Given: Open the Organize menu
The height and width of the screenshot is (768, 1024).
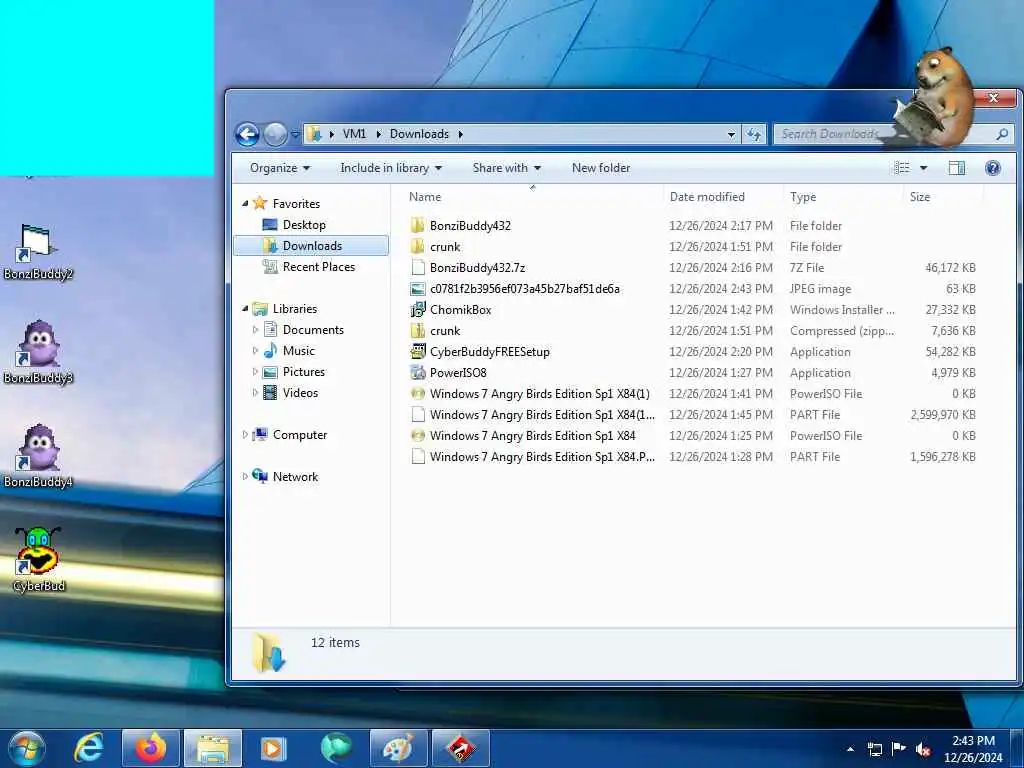Looking at the screenshot, I should 280,168.
